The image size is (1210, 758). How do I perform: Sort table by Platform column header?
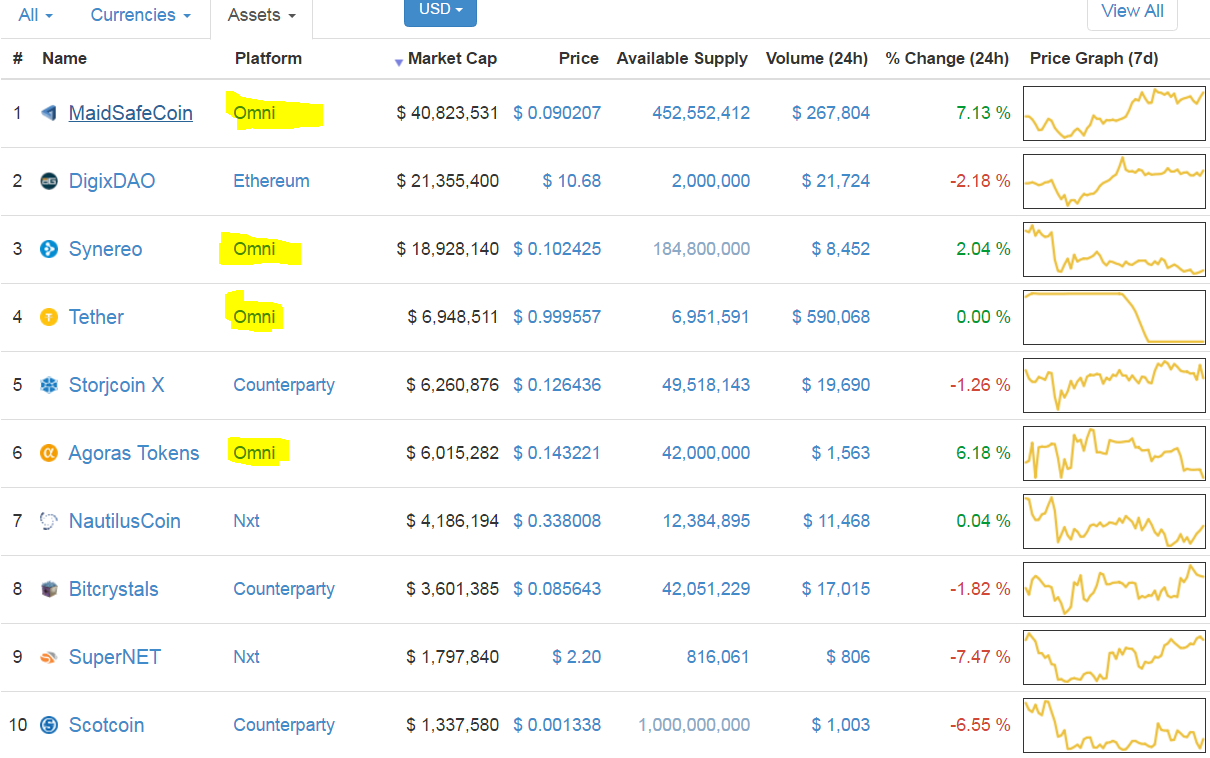tap(268, 58)
